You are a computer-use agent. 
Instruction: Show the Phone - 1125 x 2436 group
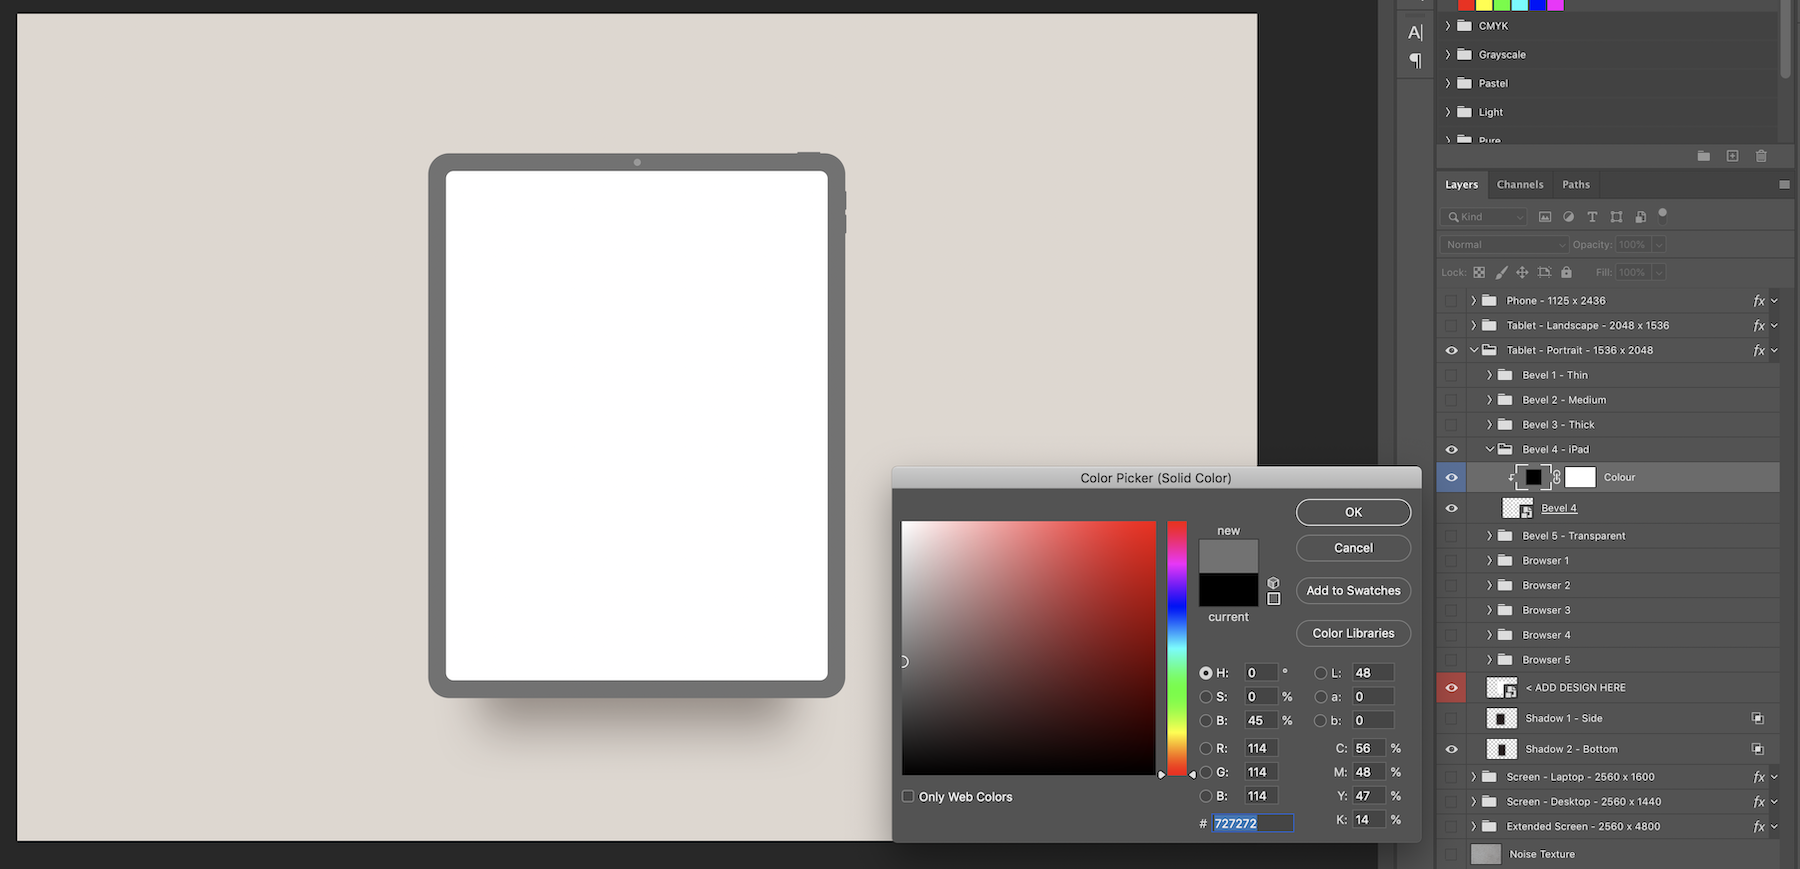click(1451, 301)
